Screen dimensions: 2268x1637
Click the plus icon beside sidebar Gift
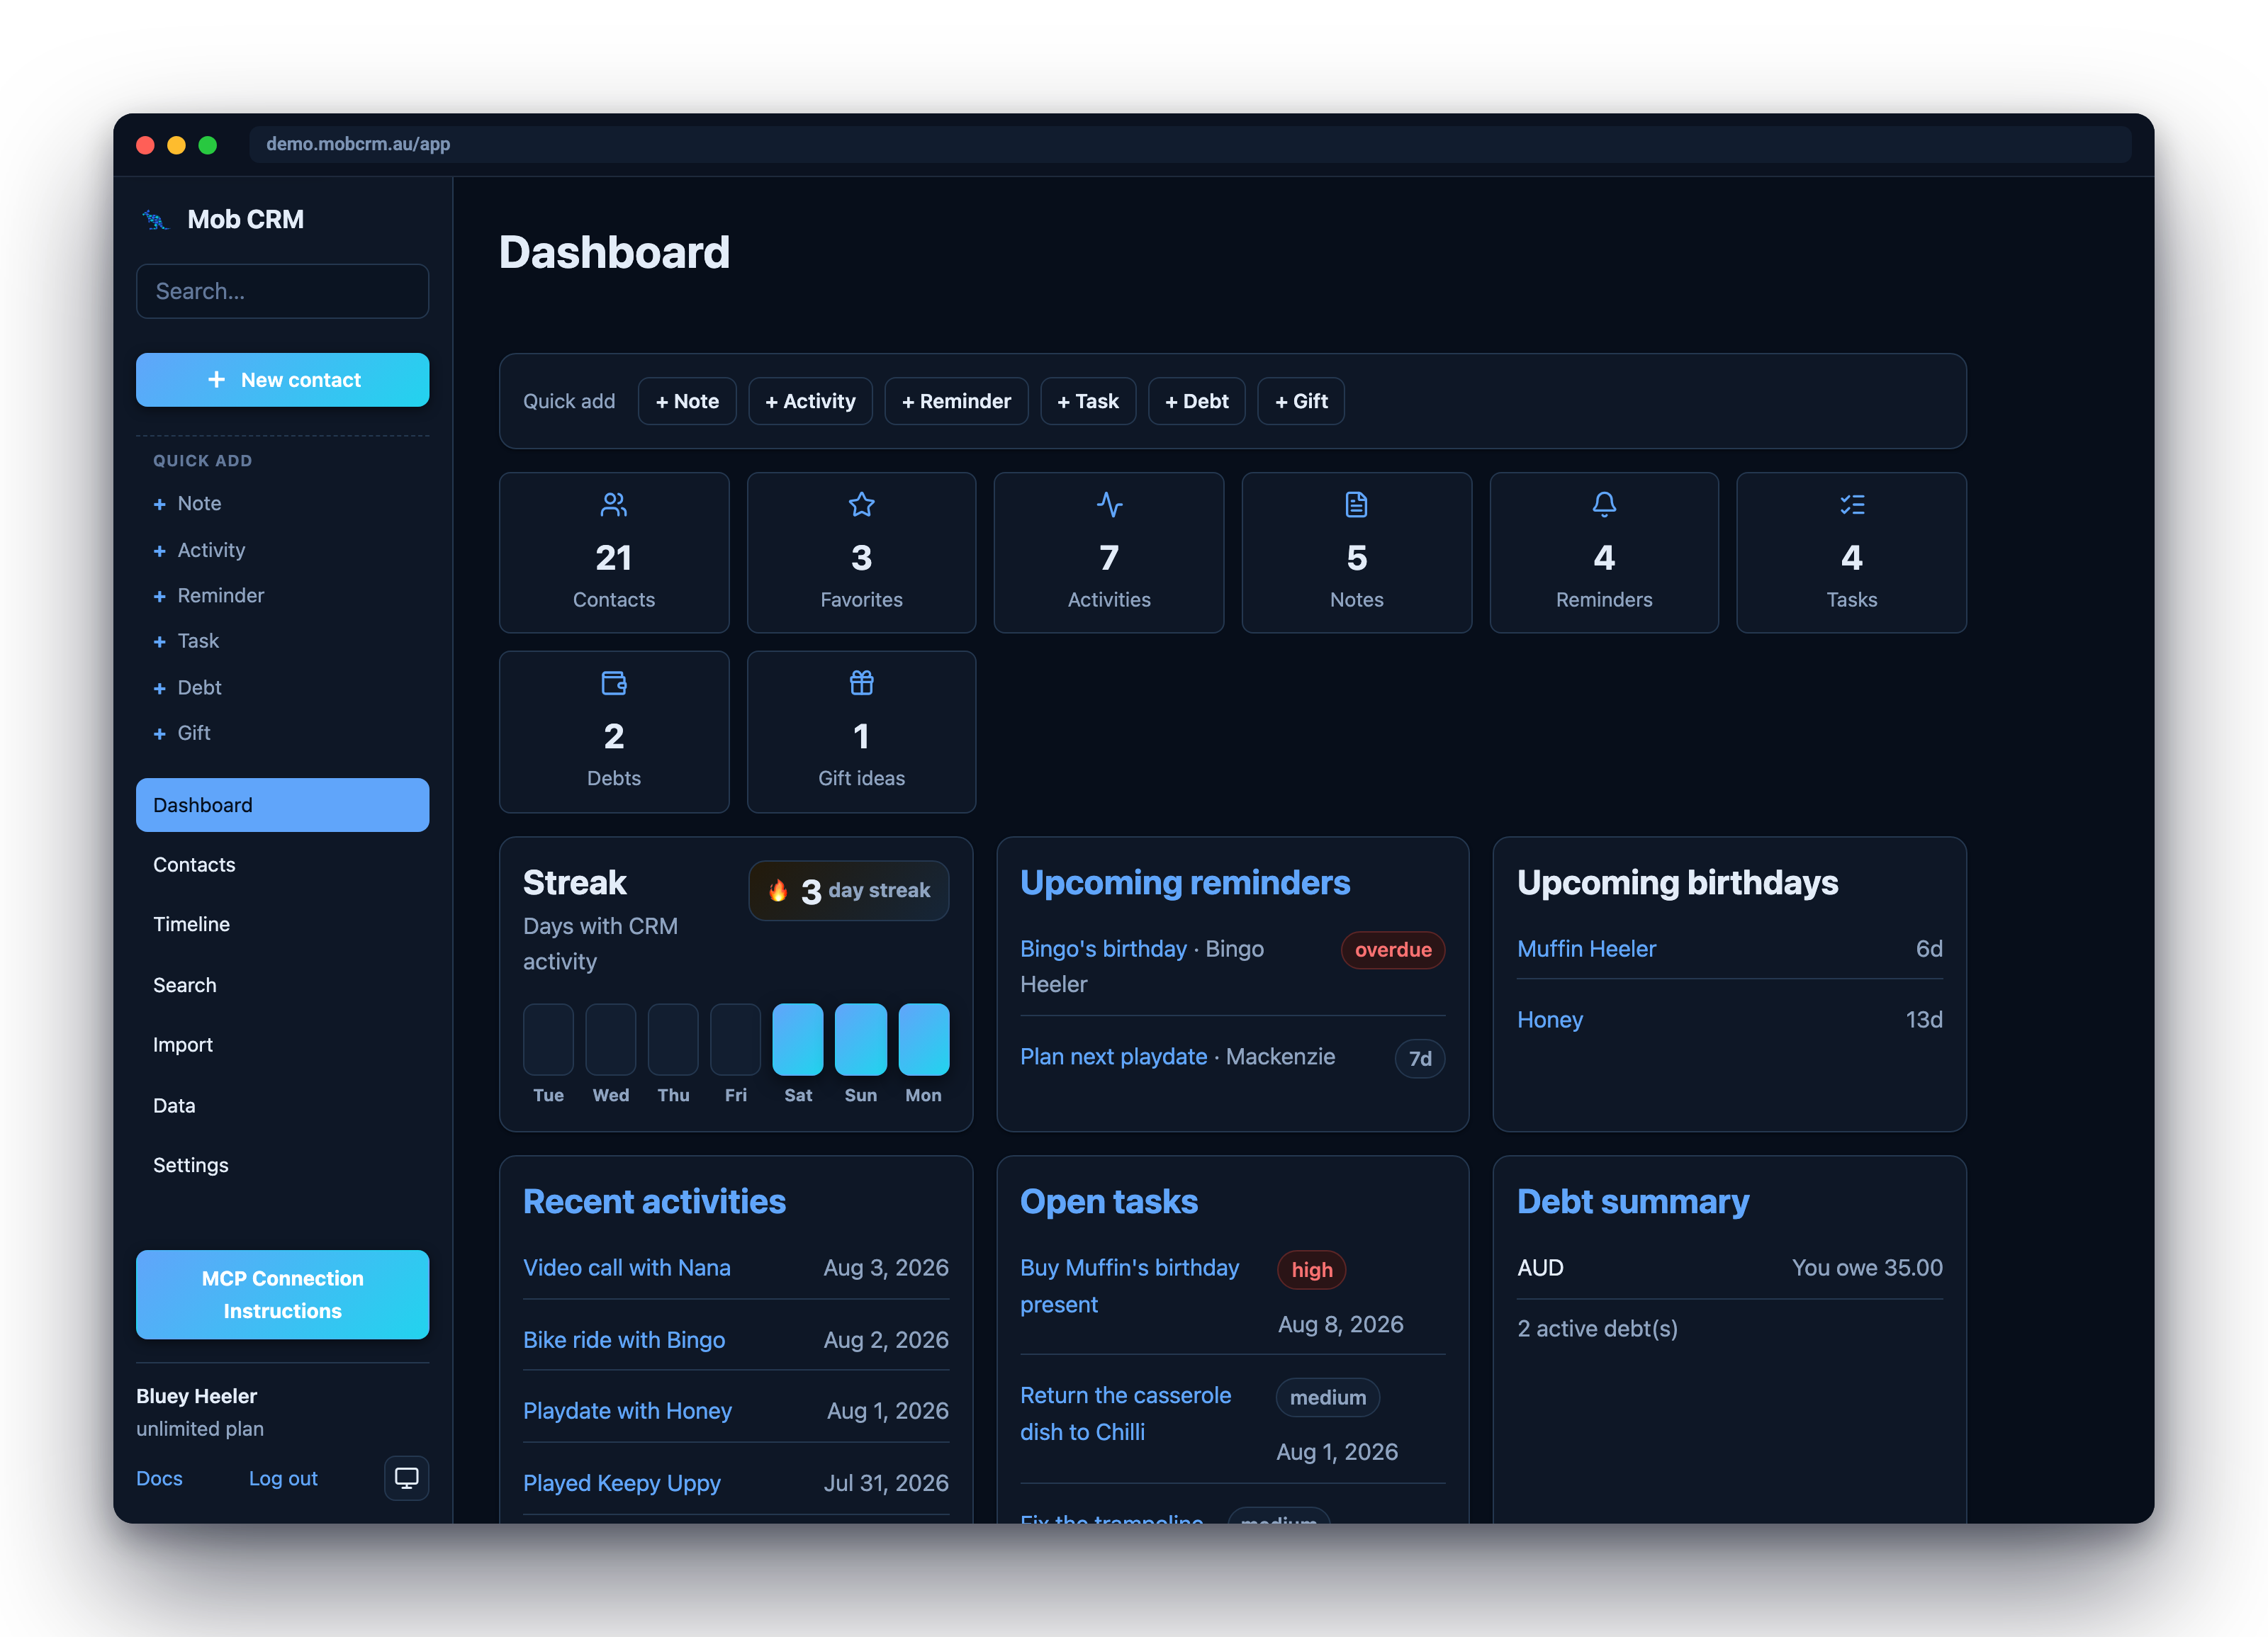[x=159, y=734]
